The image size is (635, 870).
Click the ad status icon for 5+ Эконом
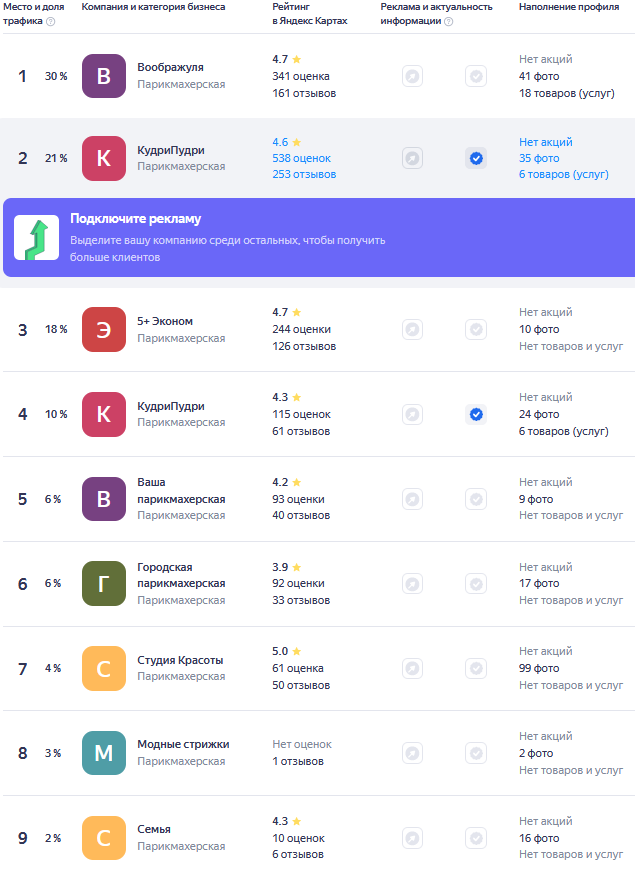pos(412,330)
